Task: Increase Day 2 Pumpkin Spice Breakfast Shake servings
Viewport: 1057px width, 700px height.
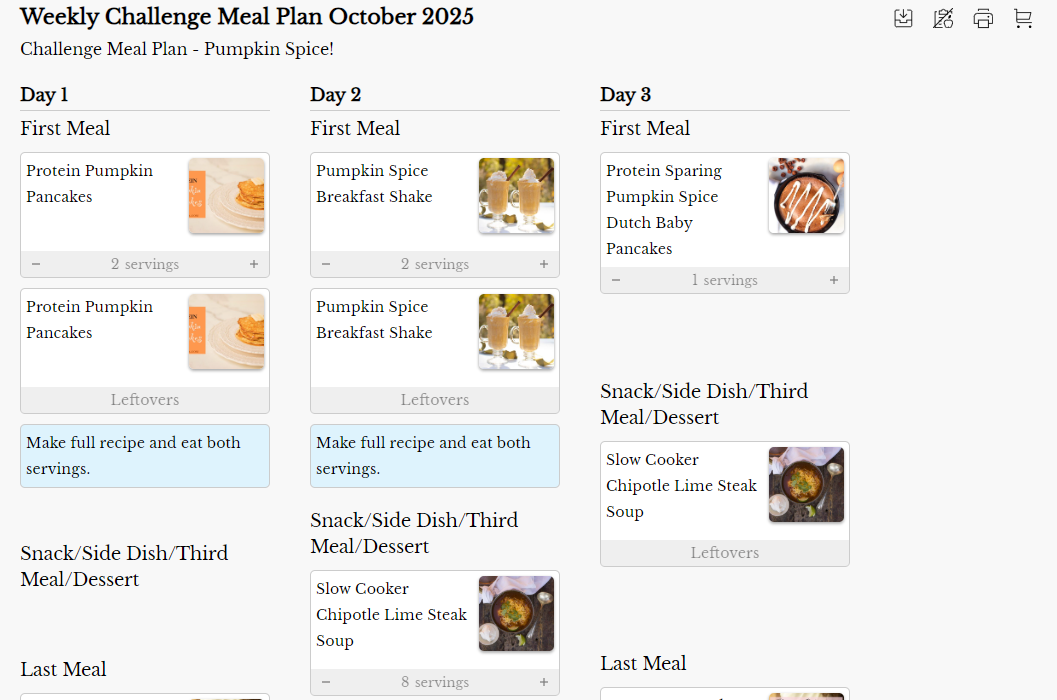Action: click(544, 264)
